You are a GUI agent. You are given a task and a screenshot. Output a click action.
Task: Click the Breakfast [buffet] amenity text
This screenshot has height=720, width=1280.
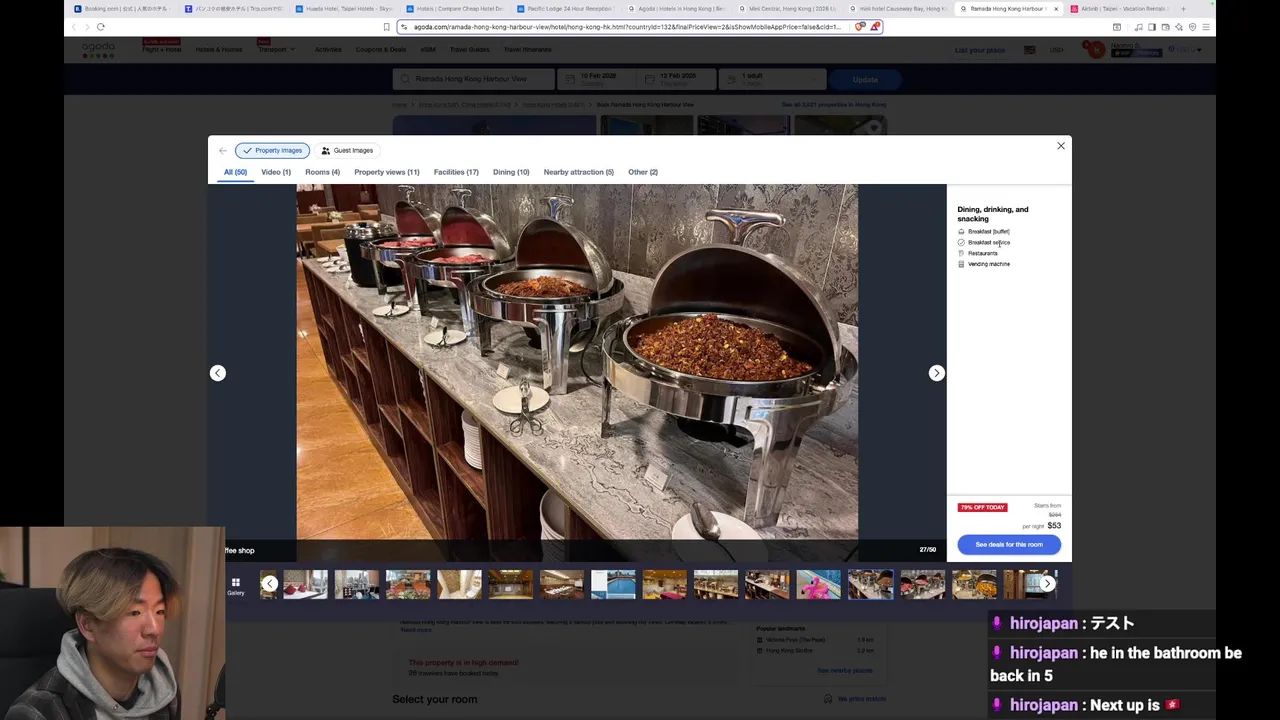pos(988,232)
